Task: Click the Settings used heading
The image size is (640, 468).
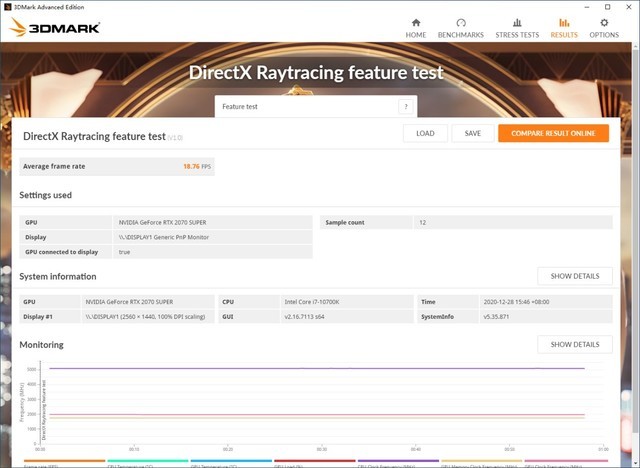Action: click(45, 195)
